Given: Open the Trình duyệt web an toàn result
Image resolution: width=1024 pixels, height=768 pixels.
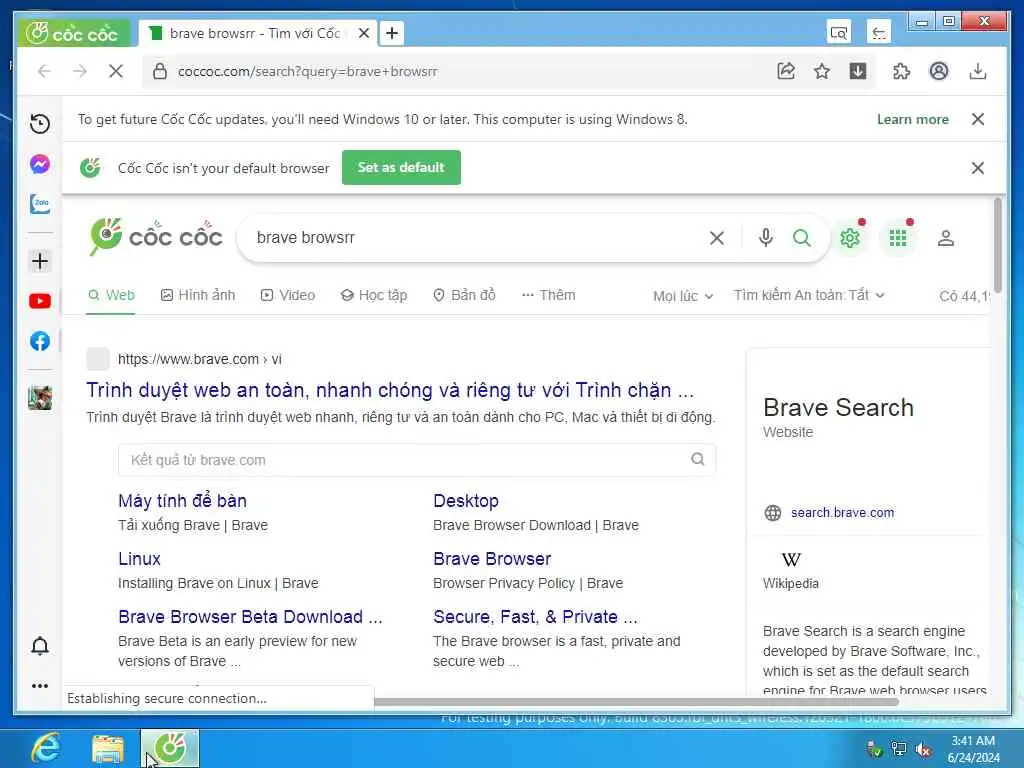Looking at the screenshot, I should (x=390, y=390).
